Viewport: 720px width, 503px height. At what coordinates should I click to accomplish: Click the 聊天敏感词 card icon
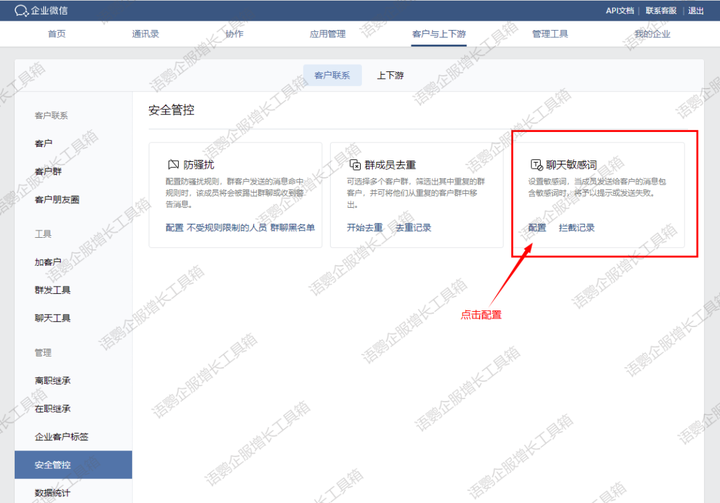(x=536, y=164)
